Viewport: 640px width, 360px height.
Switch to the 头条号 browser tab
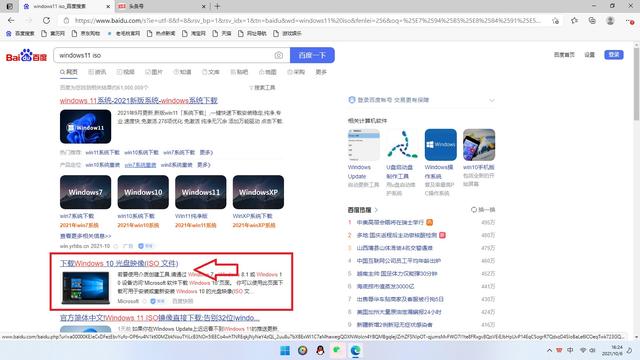(136, 7)
